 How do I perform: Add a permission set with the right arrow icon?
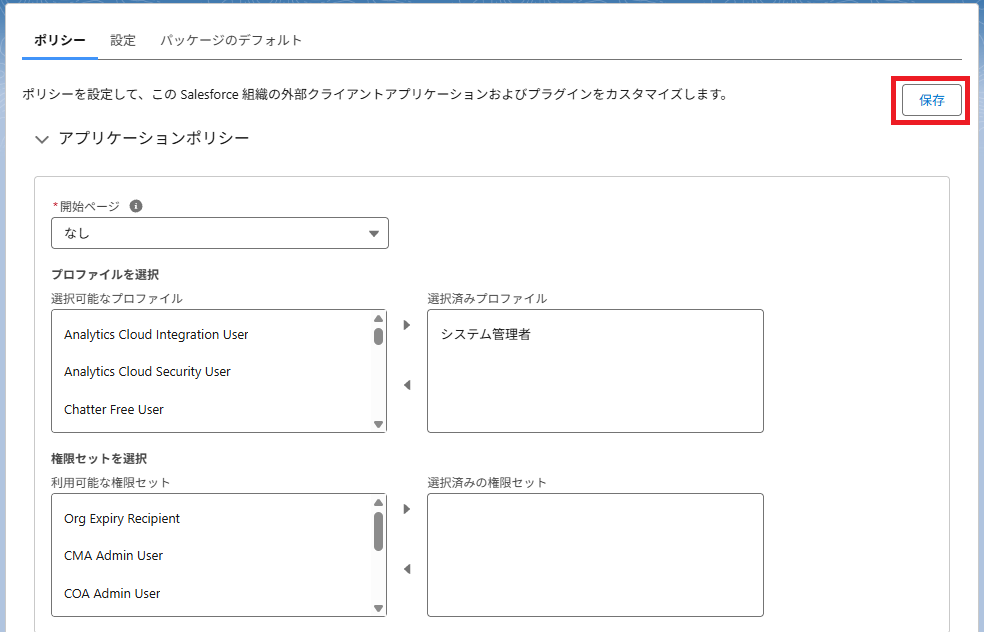click(x=407, y=509)
